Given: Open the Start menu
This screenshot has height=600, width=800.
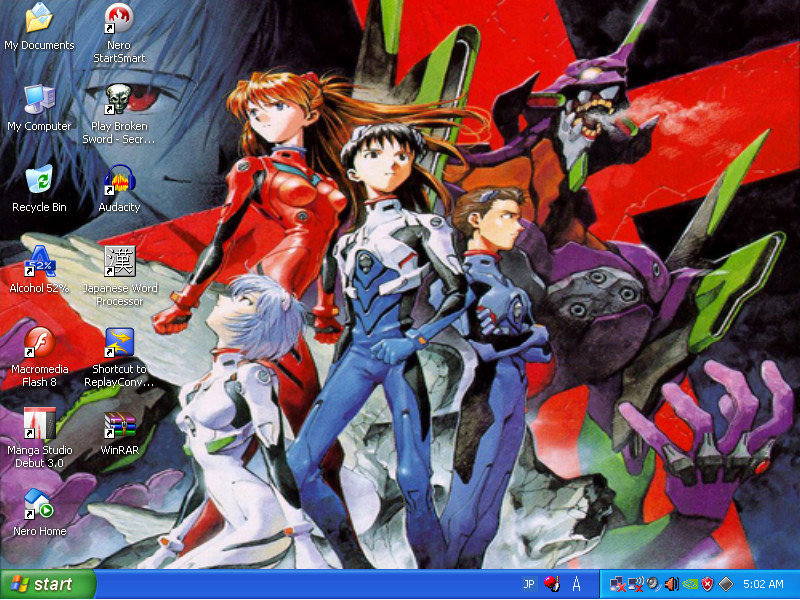Looking at the screenshot, I should [48, 584].
